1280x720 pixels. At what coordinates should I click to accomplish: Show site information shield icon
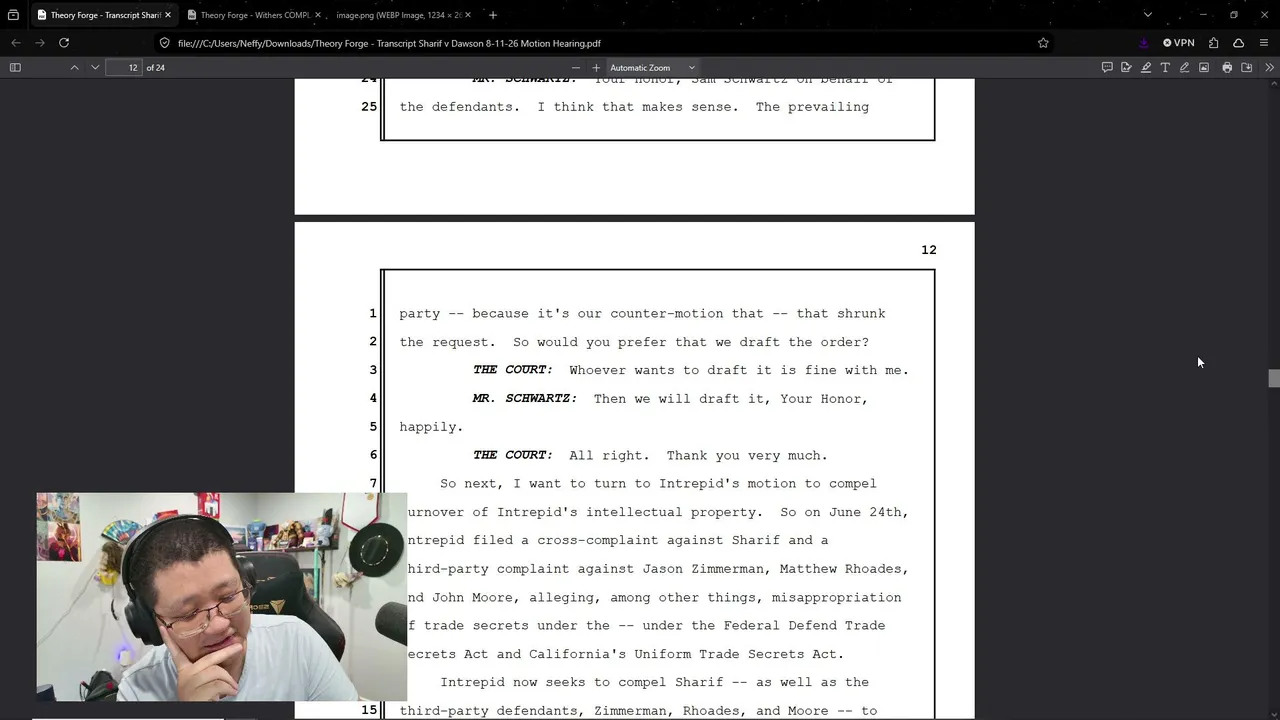(165, 43)
